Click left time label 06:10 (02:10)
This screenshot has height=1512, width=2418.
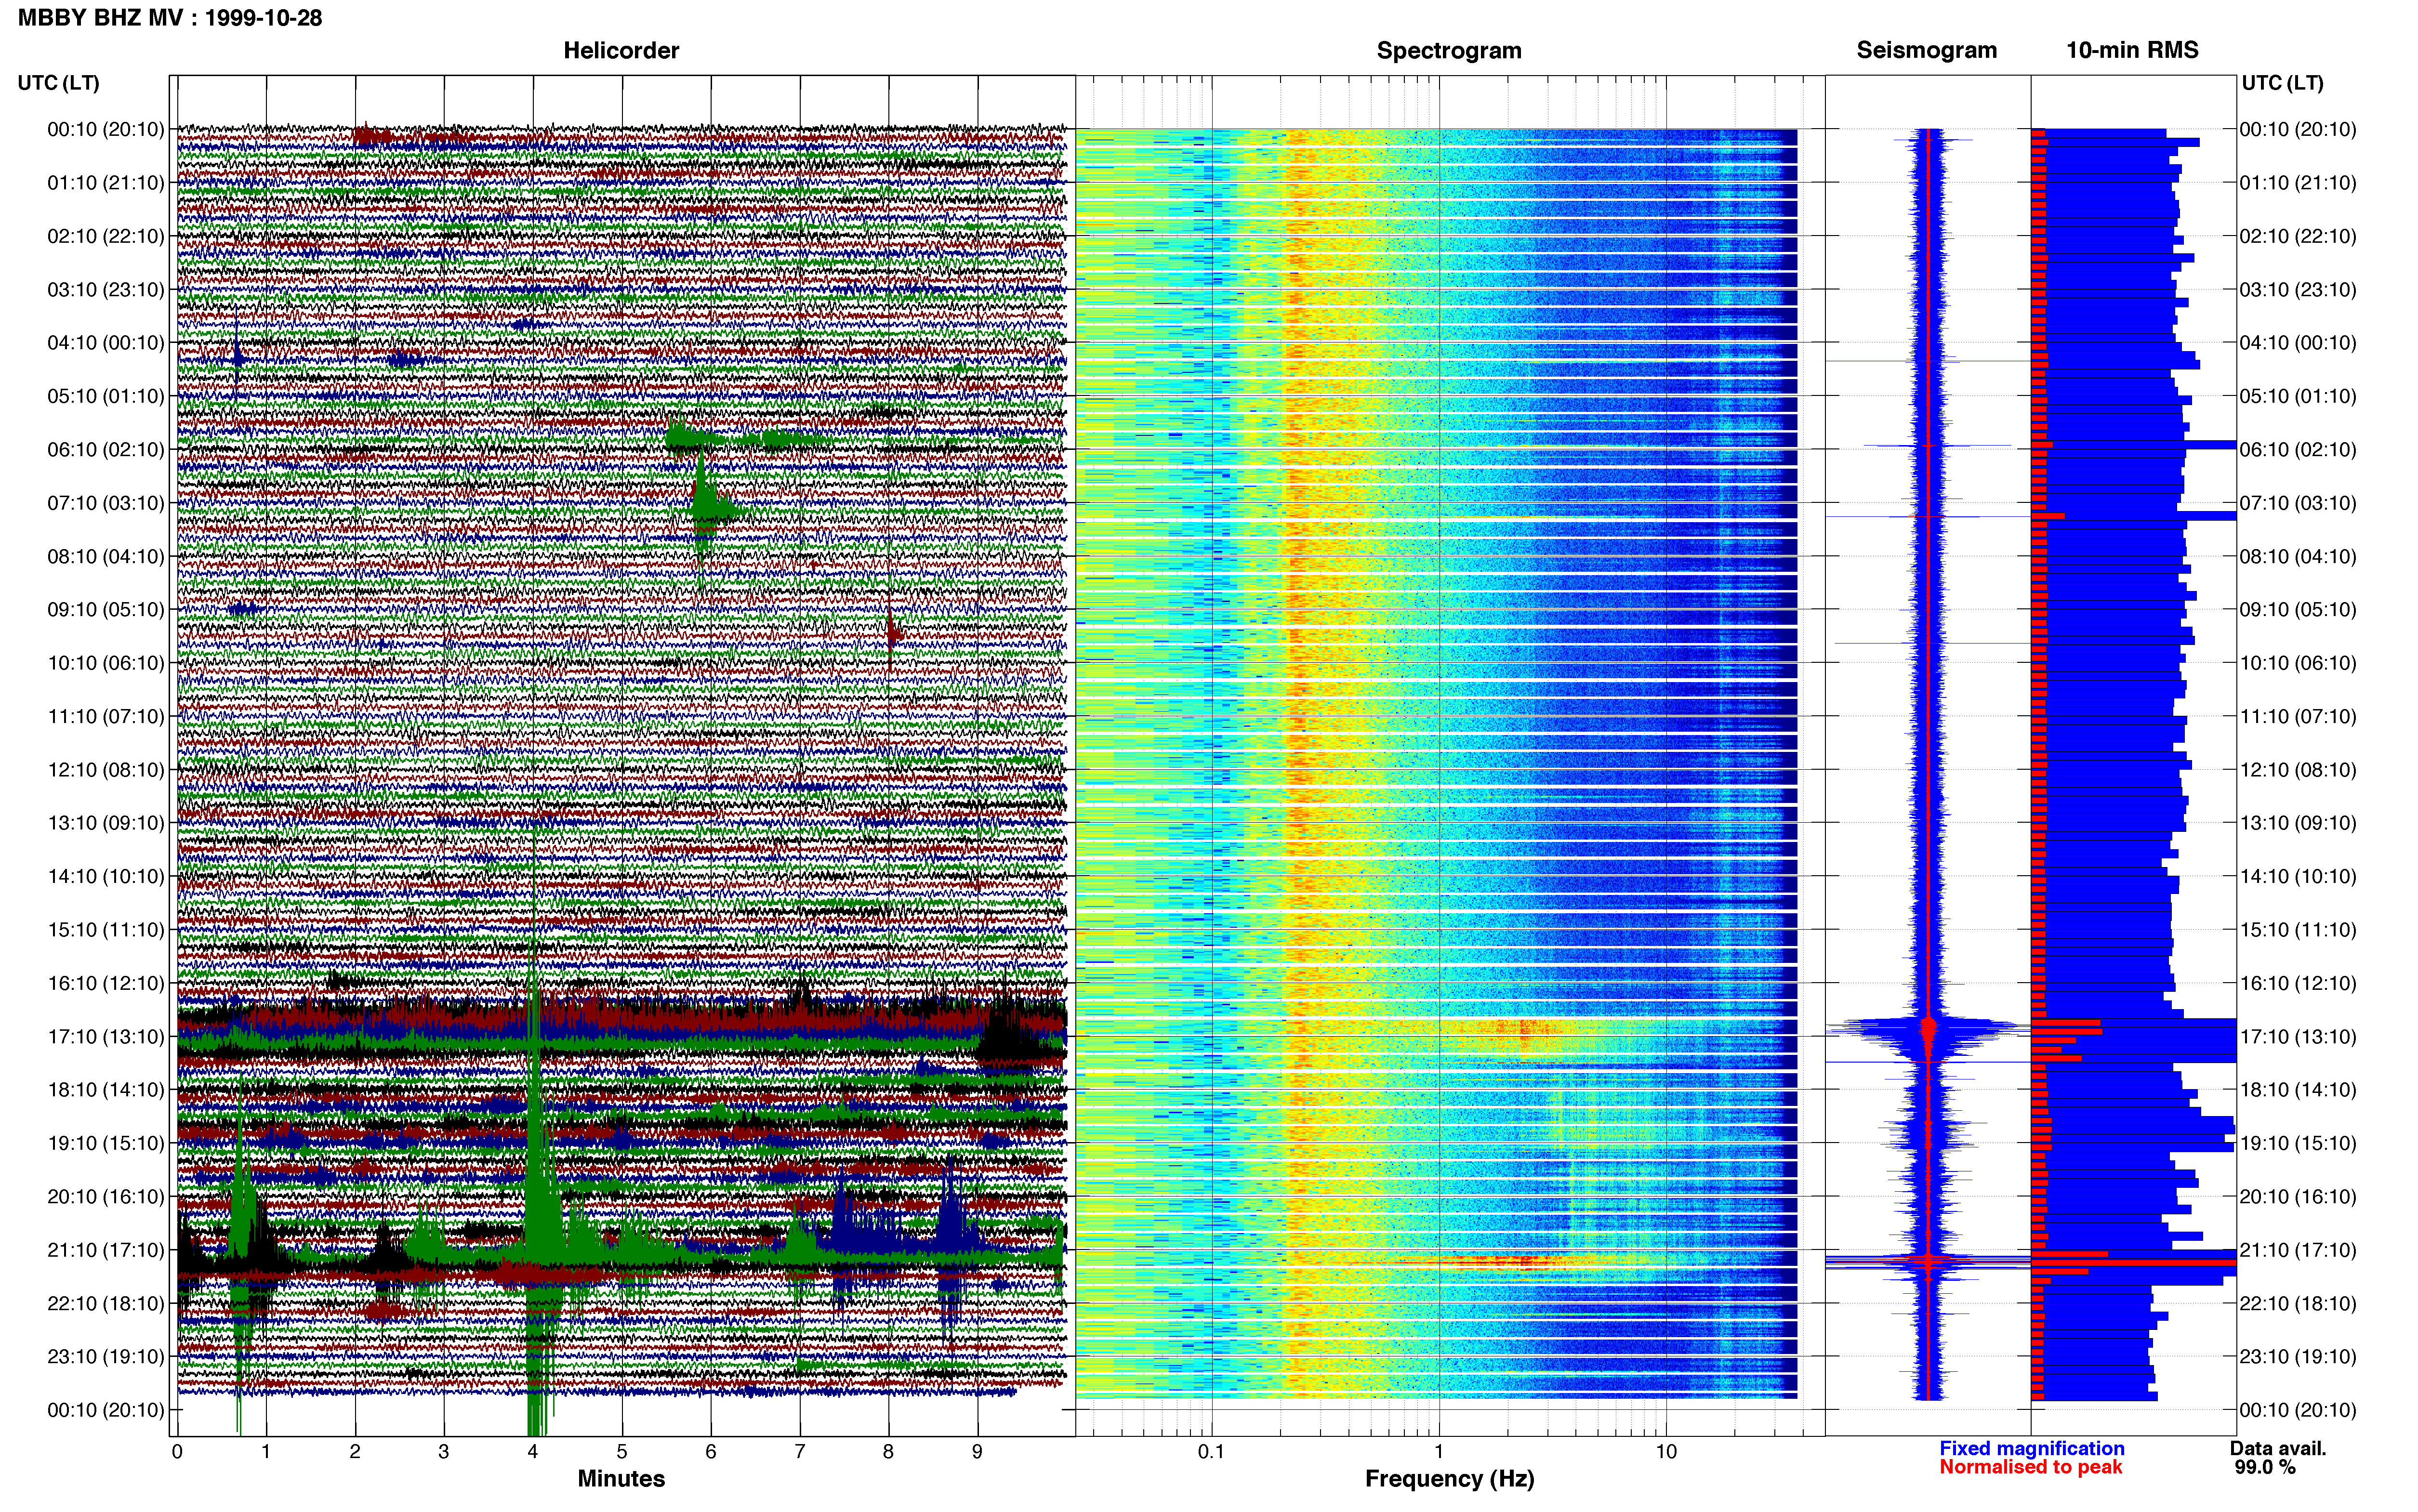point(106,450)
